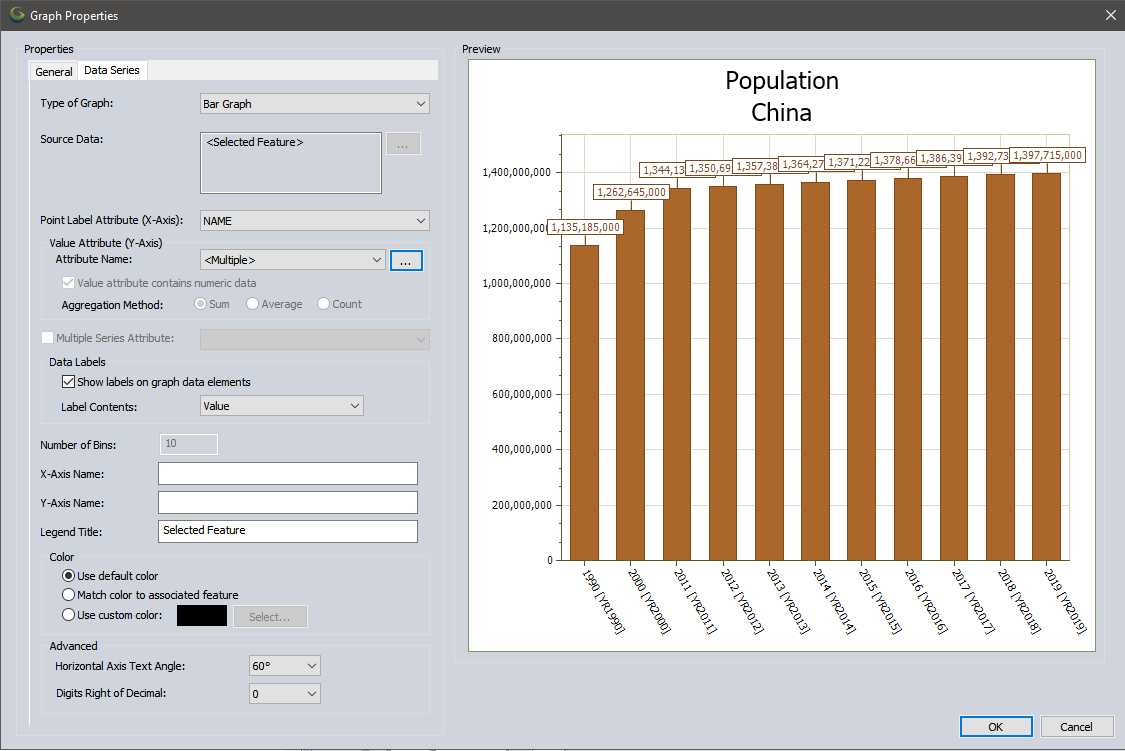Click the black custom color swatch
This screenshot has width=1125, height=751.
(201, 615)
